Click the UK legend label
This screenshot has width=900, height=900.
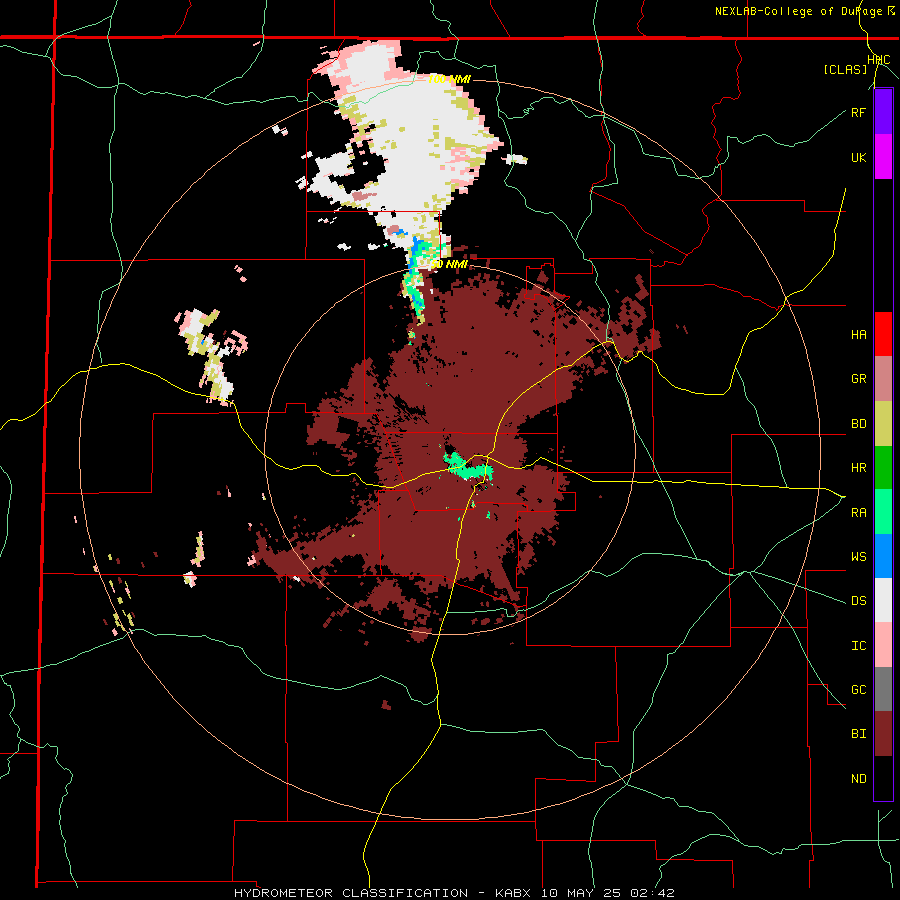pyautogui.click(x=858, y=158)
